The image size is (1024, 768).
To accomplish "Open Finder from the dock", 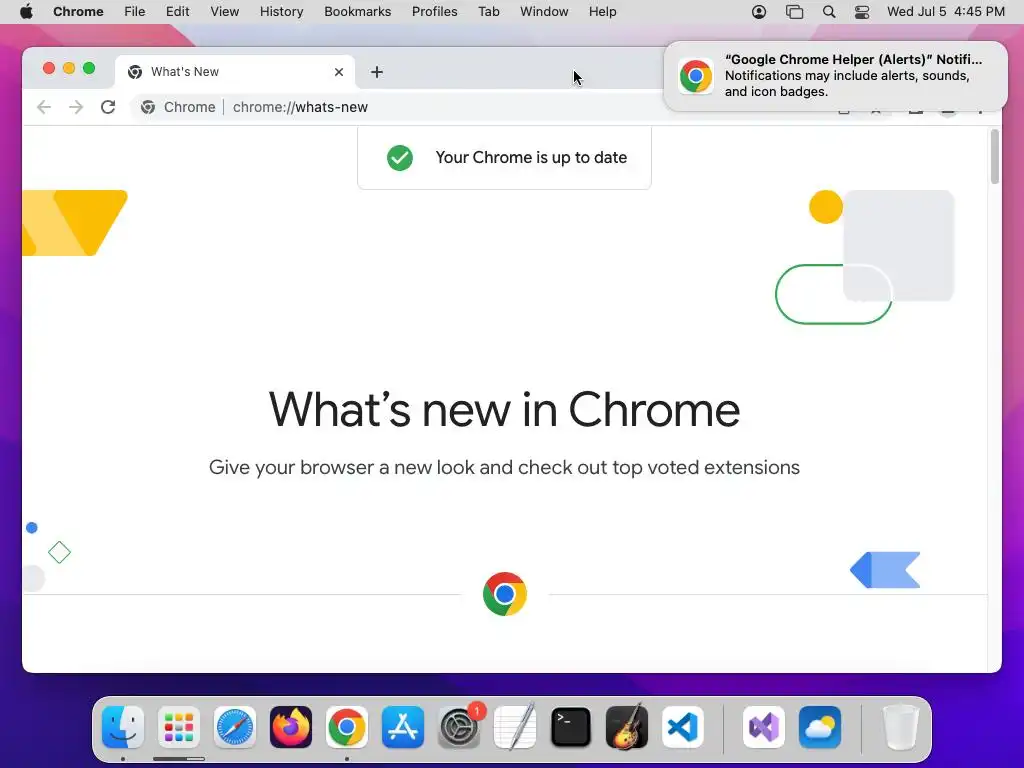I will coord(123,727).
